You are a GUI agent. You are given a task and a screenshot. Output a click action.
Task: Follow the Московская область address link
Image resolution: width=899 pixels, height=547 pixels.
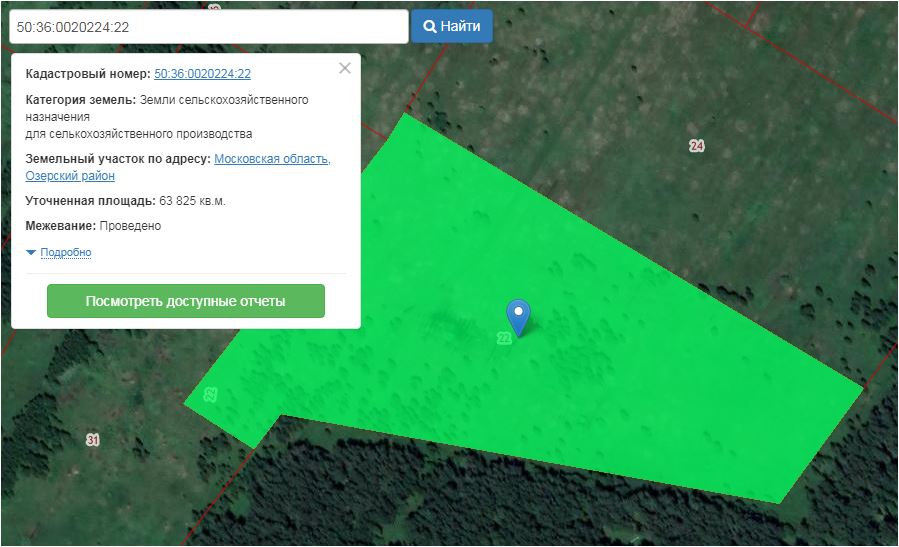pos(272,159)
